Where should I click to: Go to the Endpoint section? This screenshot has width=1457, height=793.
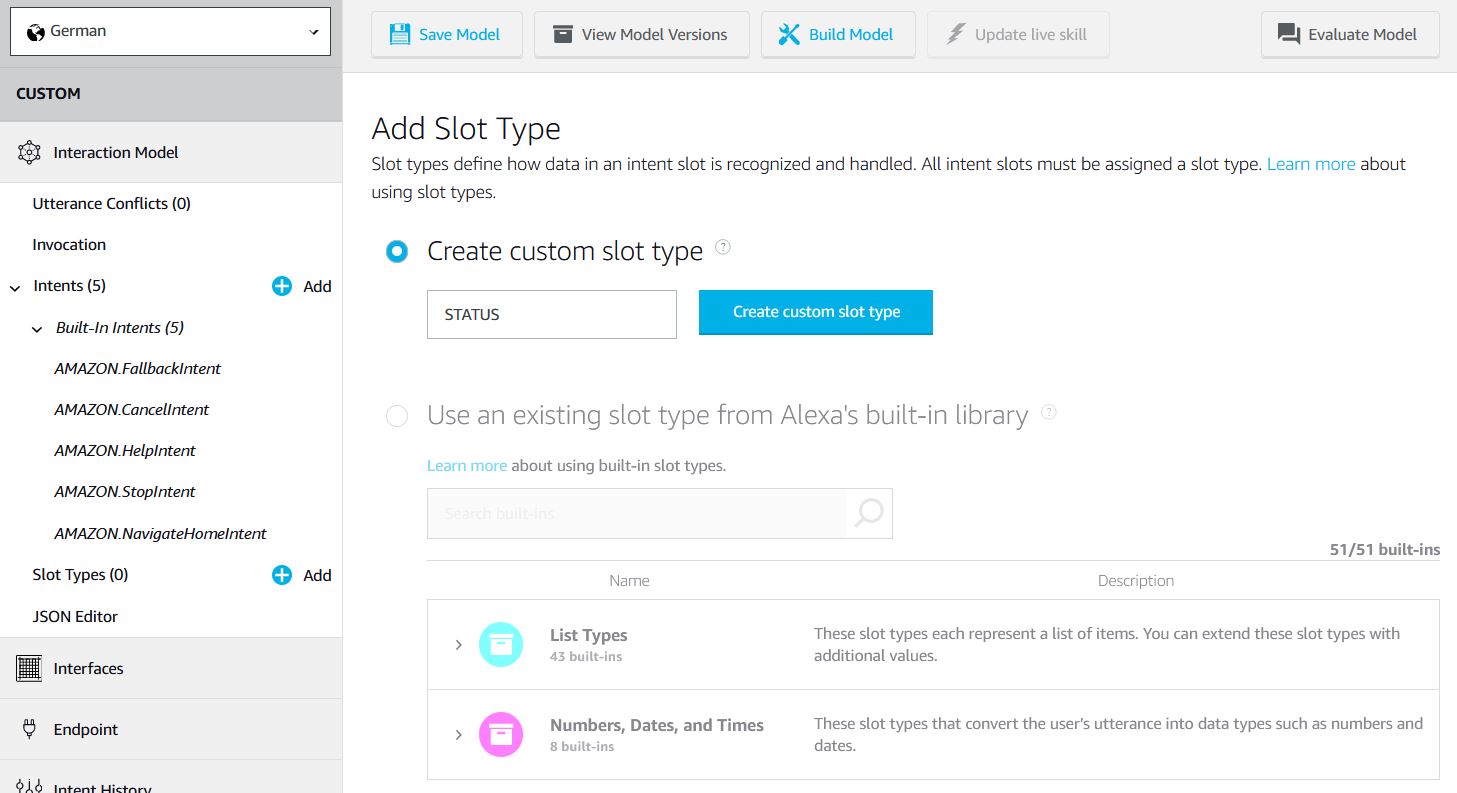85,729
